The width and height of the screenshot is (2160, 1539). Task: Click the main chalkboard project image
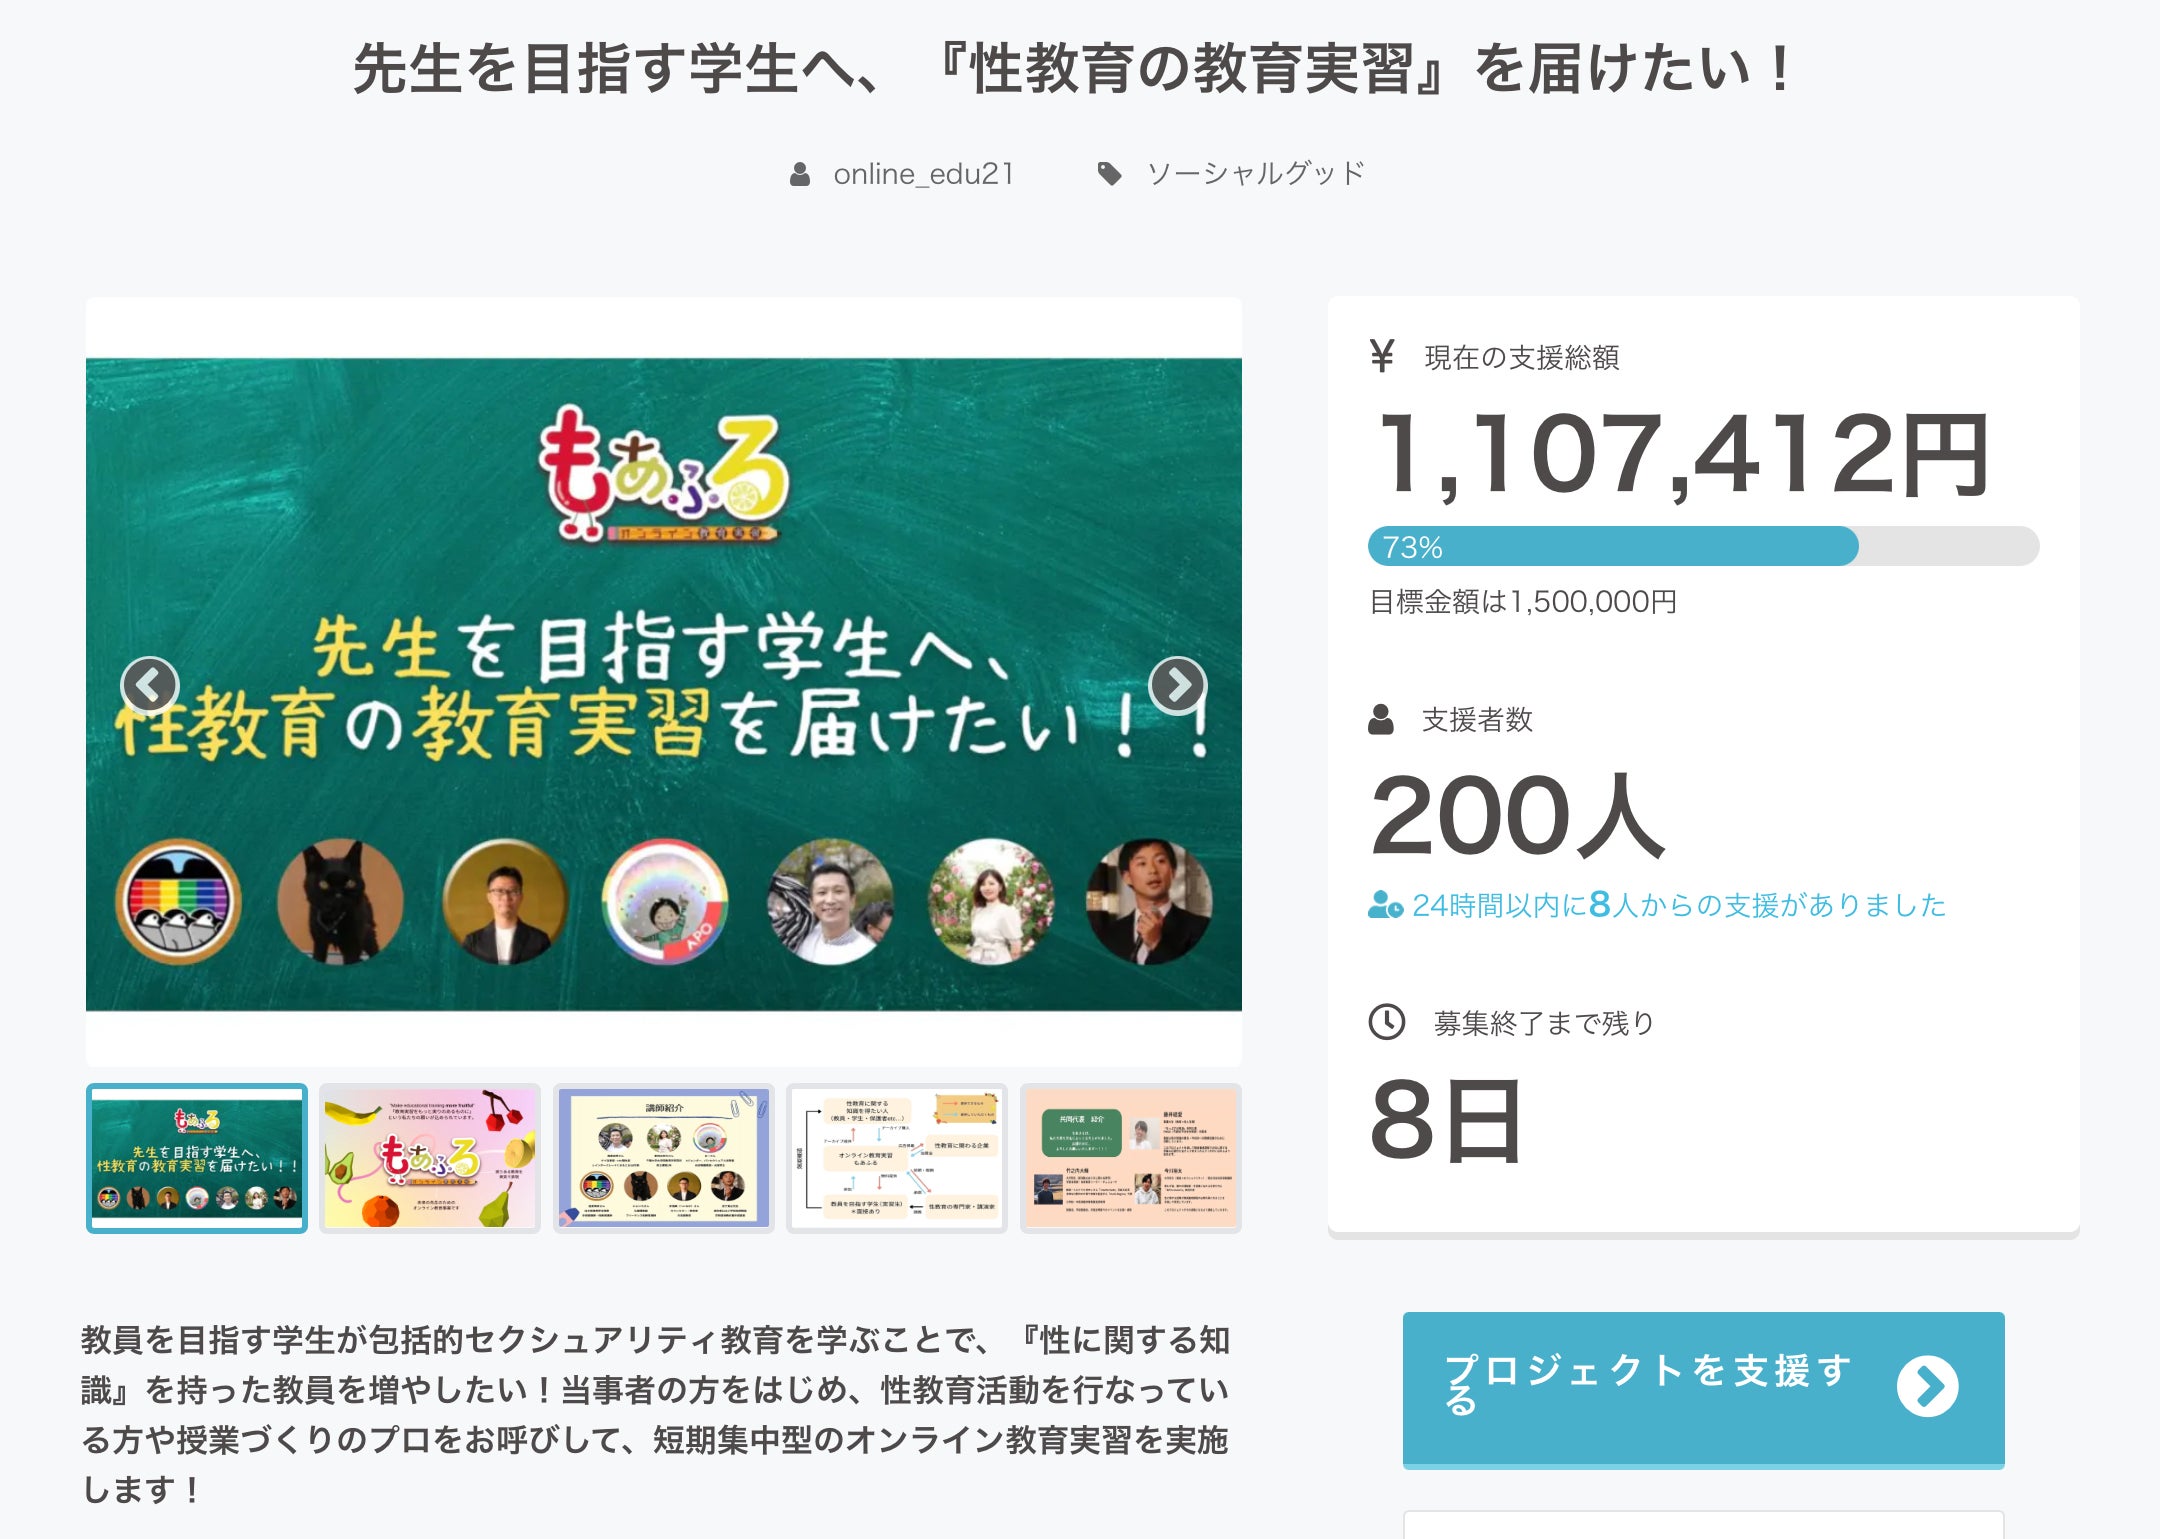point(664,685)
